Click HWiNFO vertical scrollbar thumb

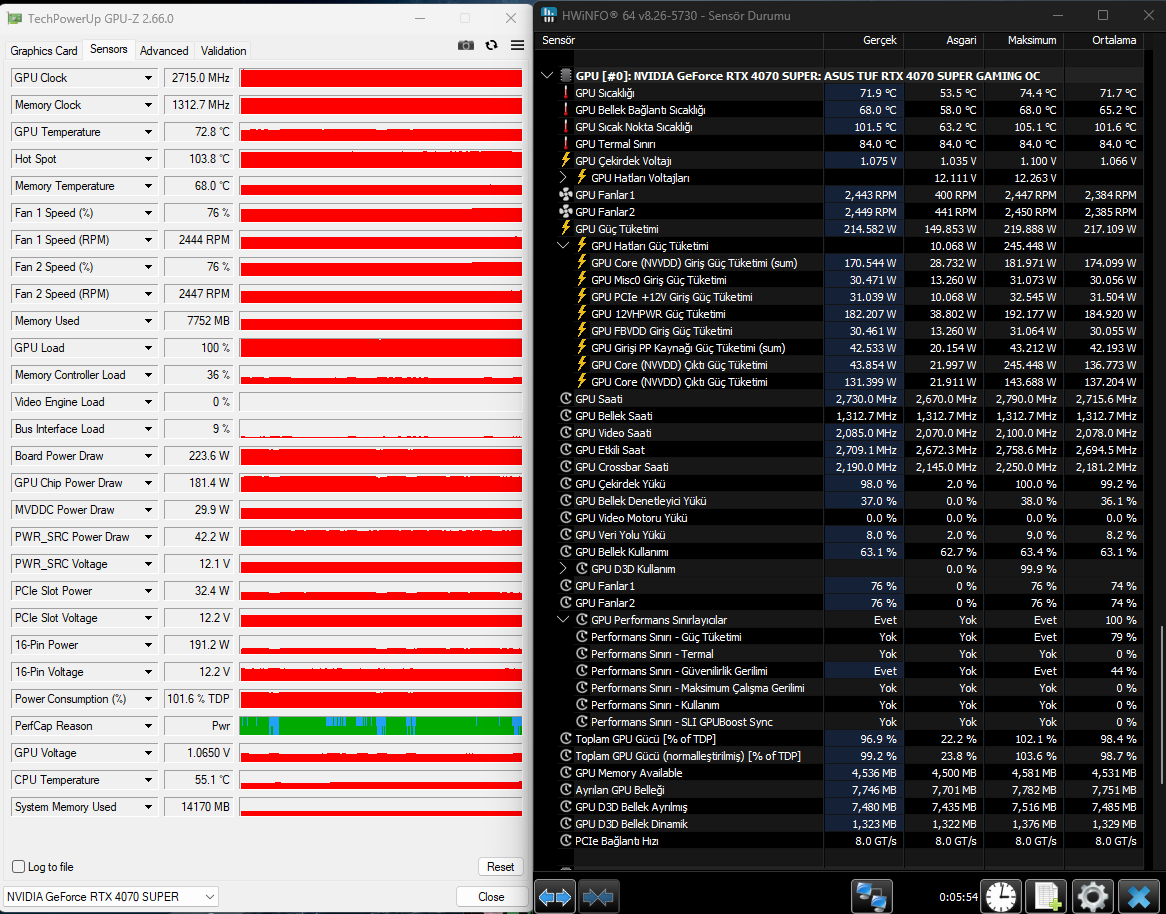coord(1160,704)
